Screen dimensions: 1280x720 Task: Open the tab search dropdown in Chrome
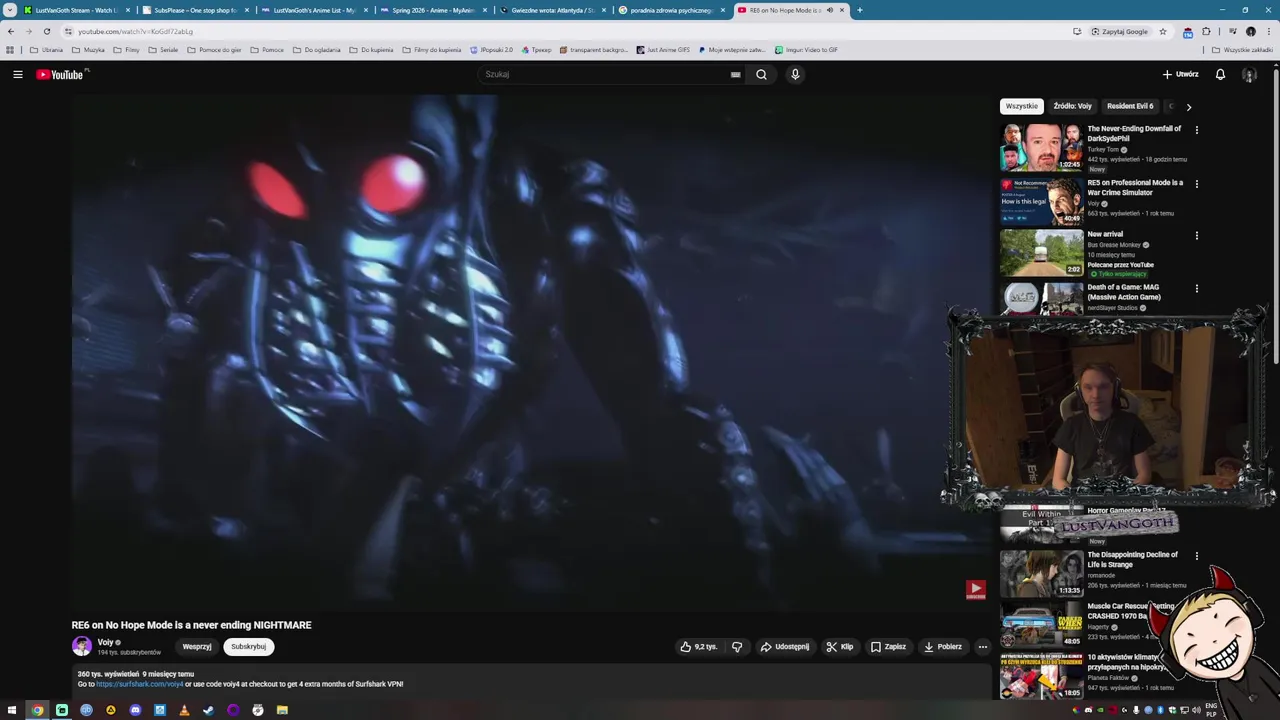[10, 10]
